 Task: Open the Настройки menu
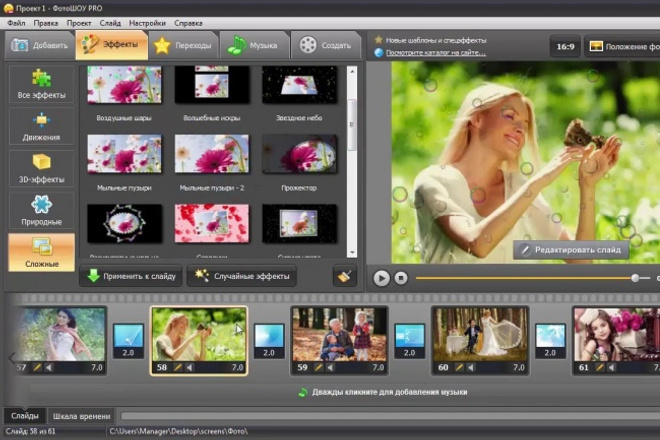147,23
